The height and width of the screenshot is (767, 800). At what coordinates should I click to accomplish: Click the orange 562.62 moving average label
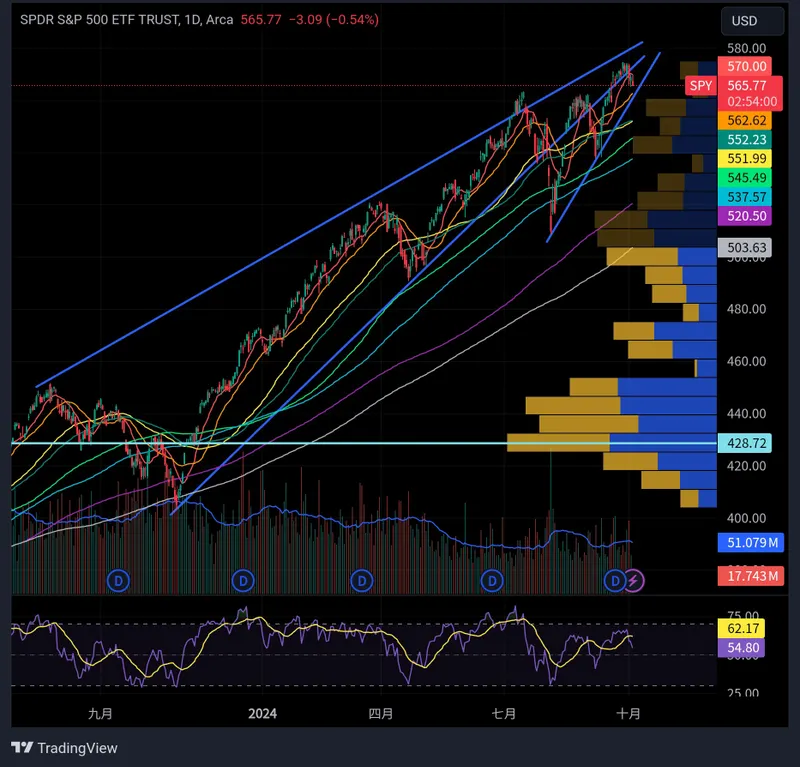(x=745, y=120)
